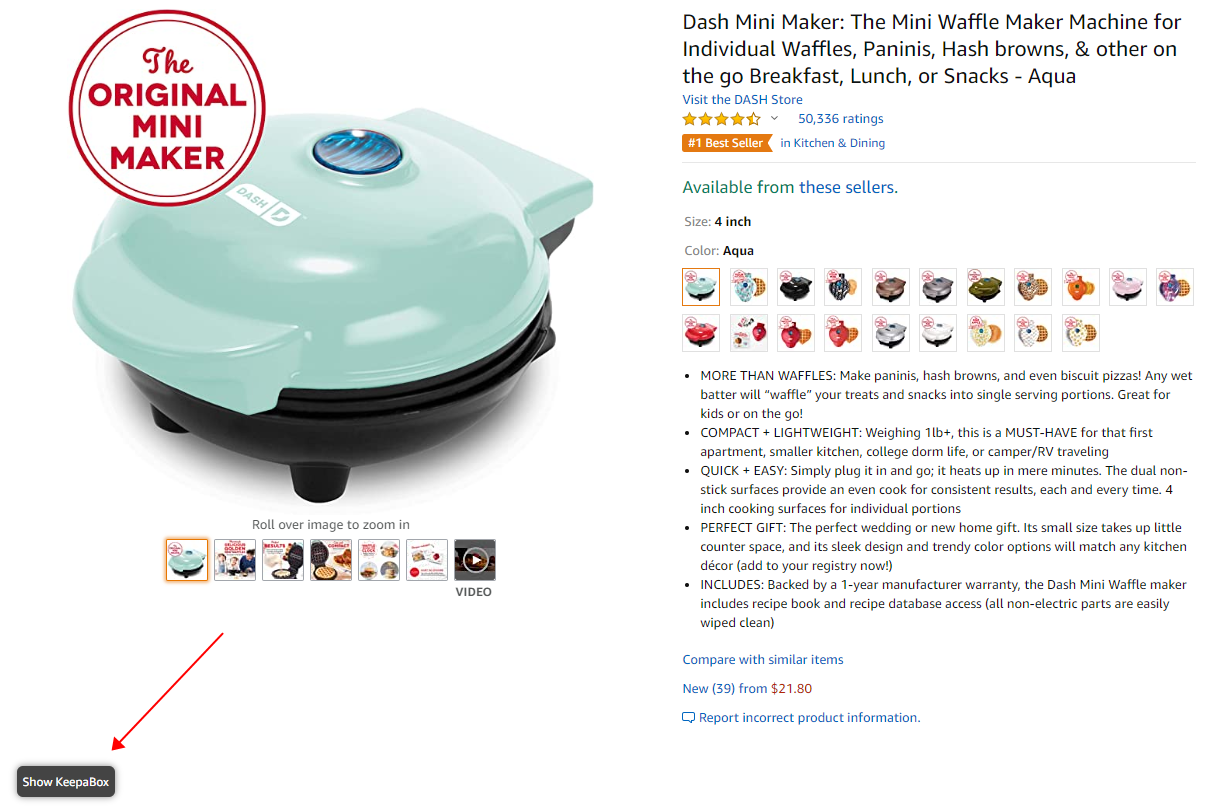This screenshot has height=806, width=1219.
Task: Click the New (39) offers link
Action: (x=709, y=689)
